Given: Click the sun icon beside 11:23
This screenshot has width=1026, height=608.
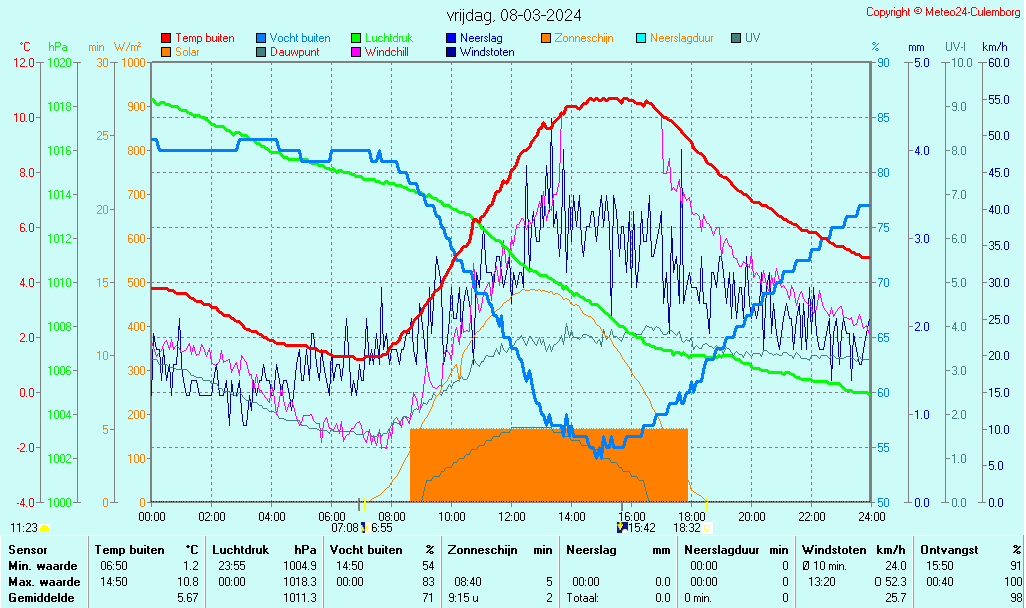Looking at the screenshot, I should click(x=45, y=527).
